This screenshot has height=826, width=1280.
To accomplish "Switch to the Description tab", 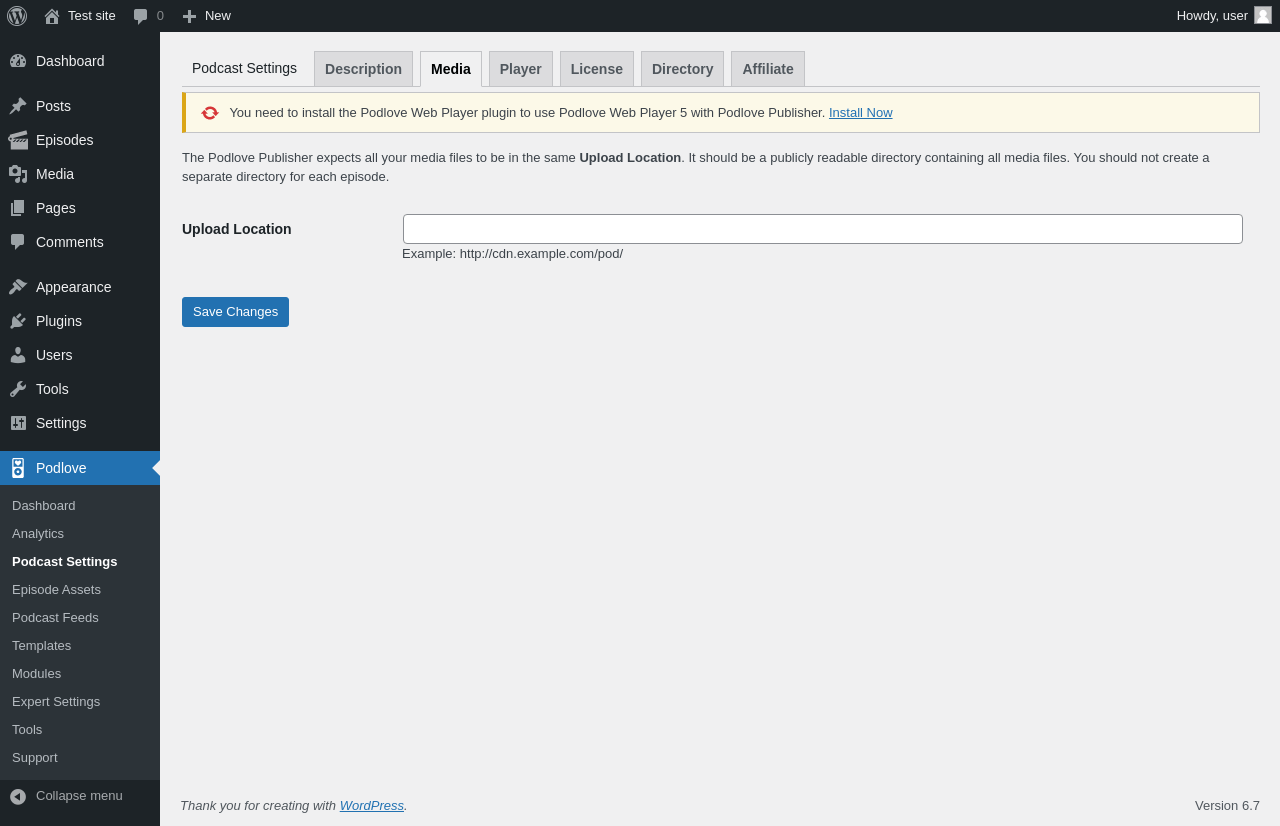I will tap(363, 69).
